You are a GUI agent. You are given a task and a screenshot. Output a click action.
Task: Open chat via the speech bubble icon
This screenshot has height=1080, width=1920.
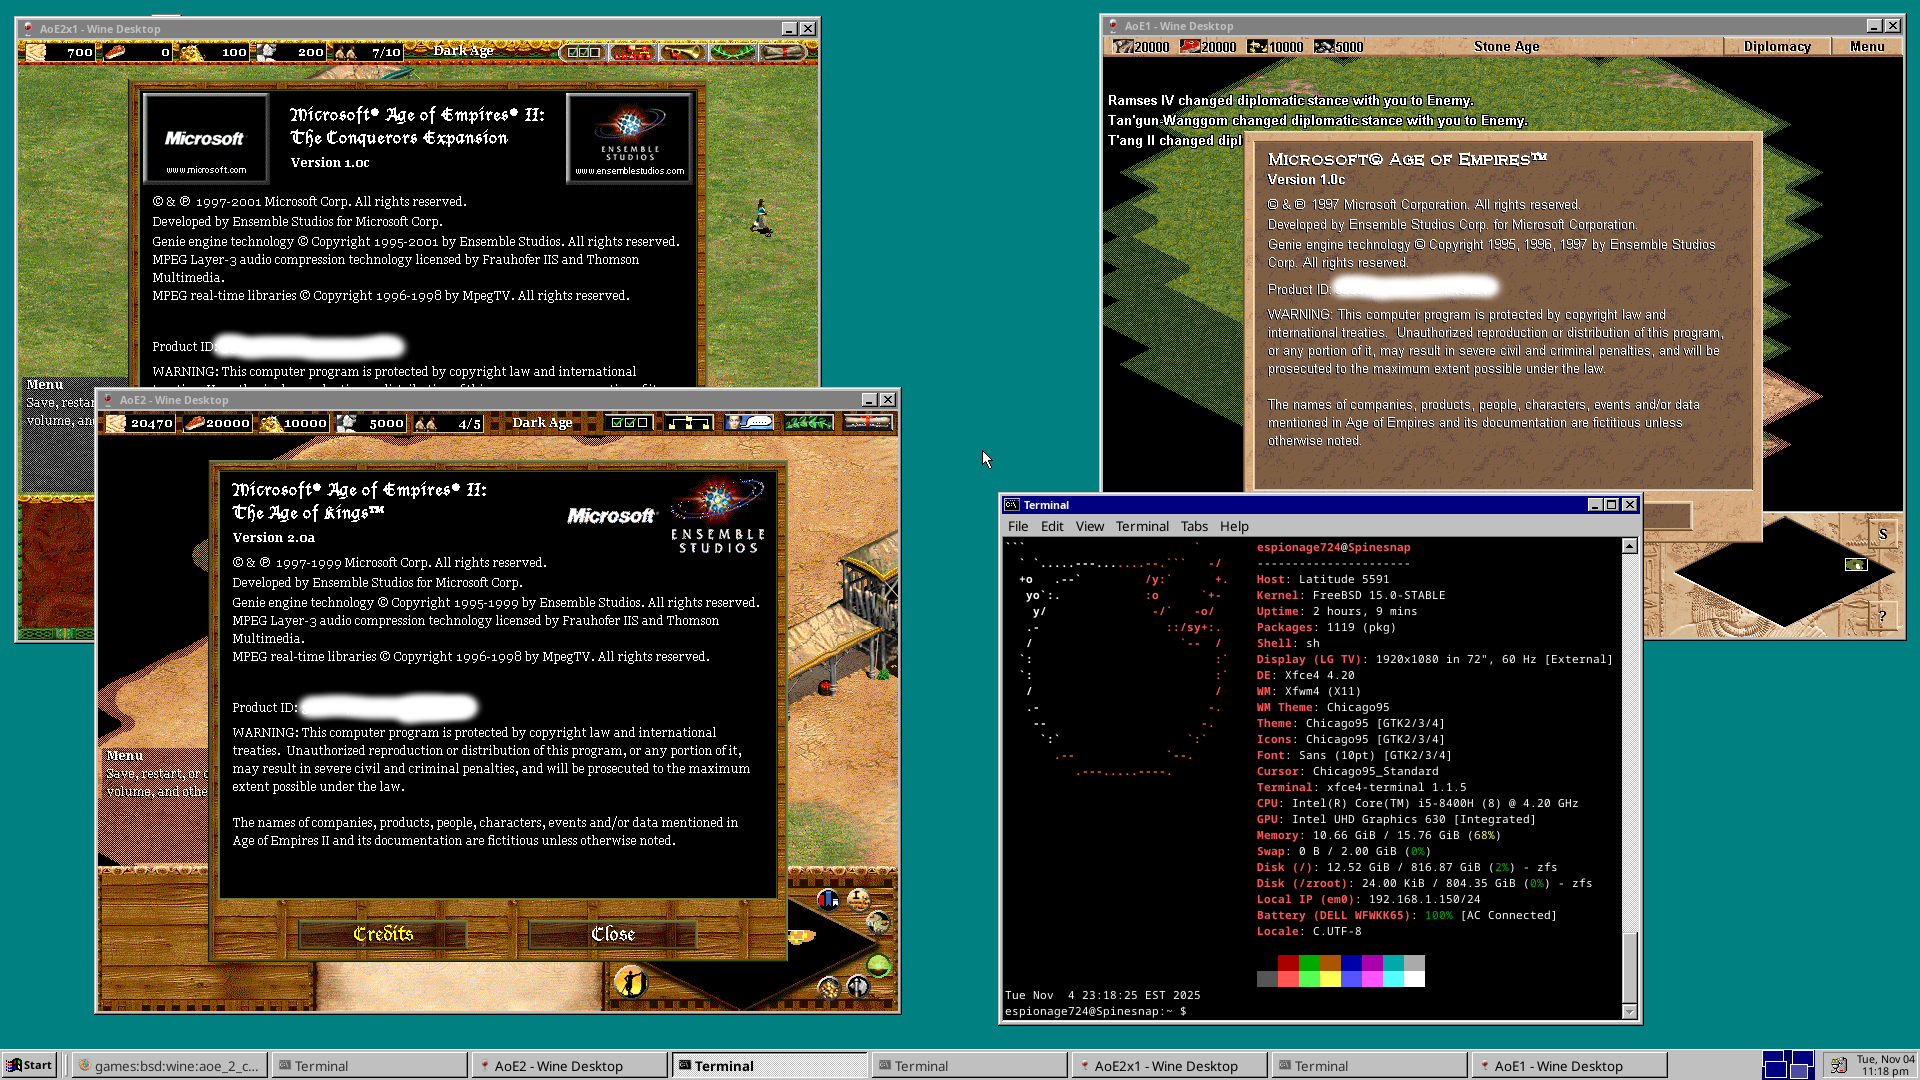click(748, 423)
